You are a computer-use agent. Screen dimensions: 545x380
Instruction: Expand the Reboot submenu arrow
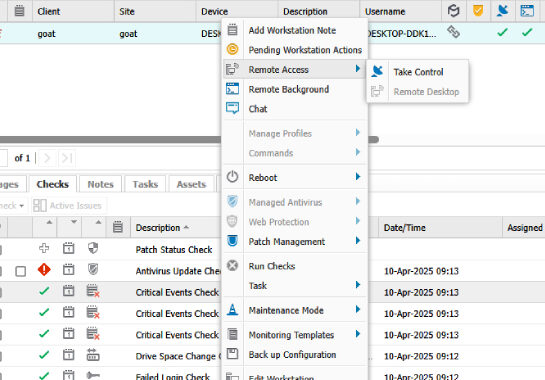[358, 177]
